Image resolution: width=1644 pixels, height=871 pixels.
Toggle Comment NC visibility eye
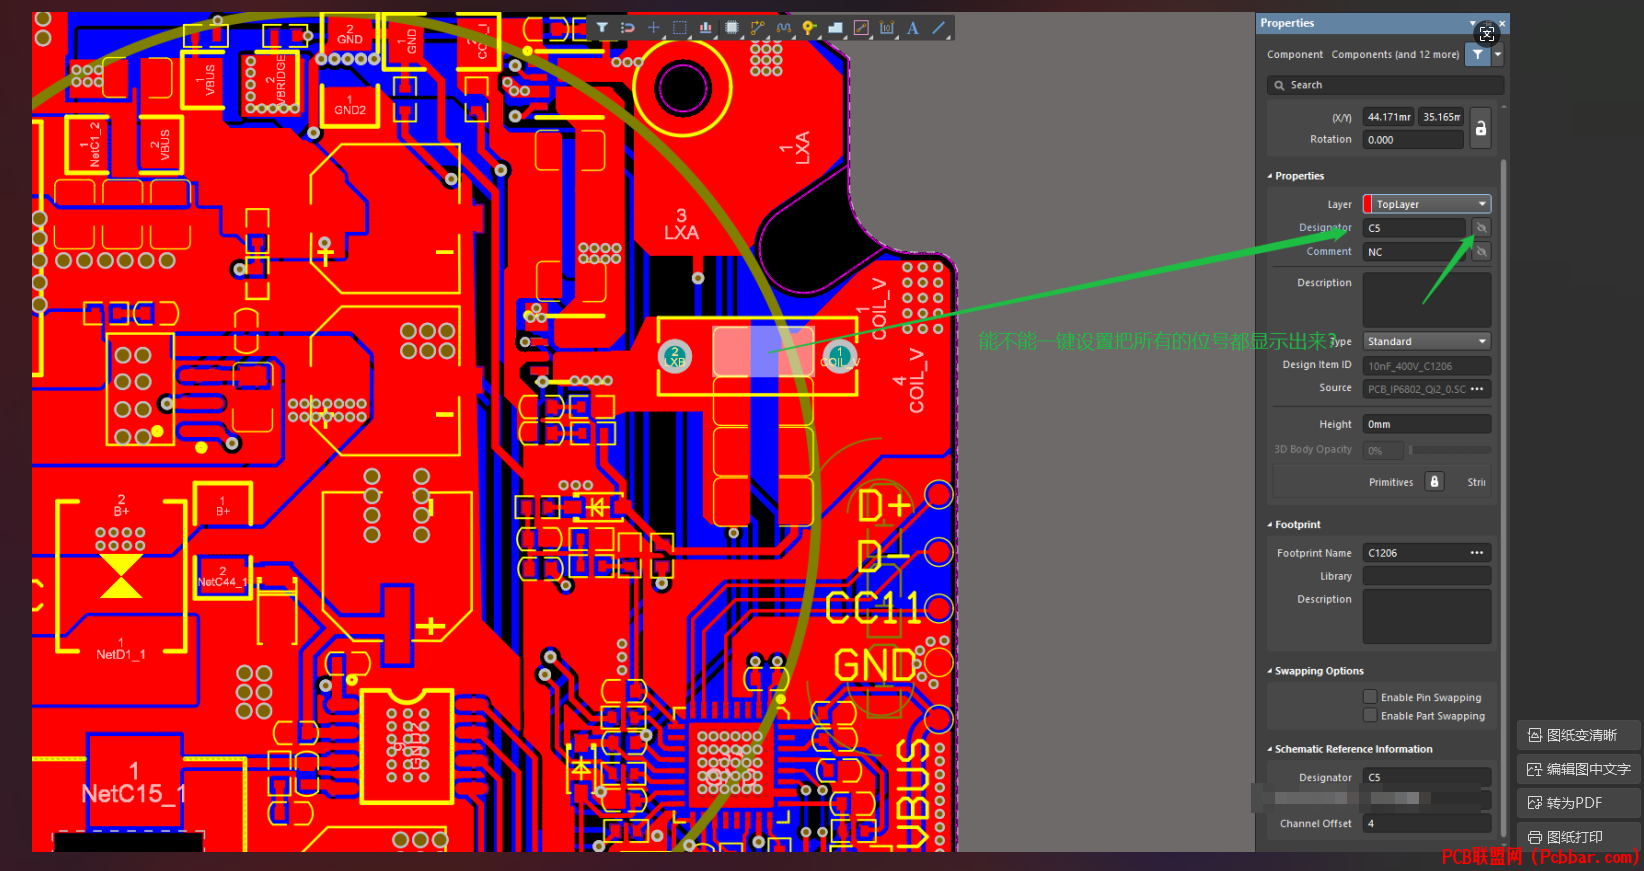1481,252
